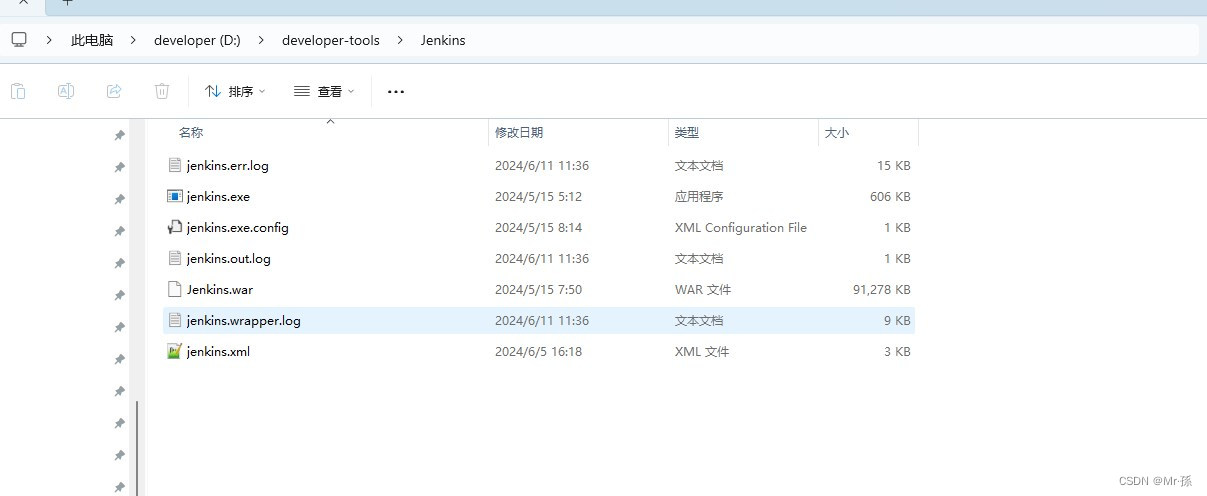Click pin icon beside jenkins.exe row

point(119,199)
